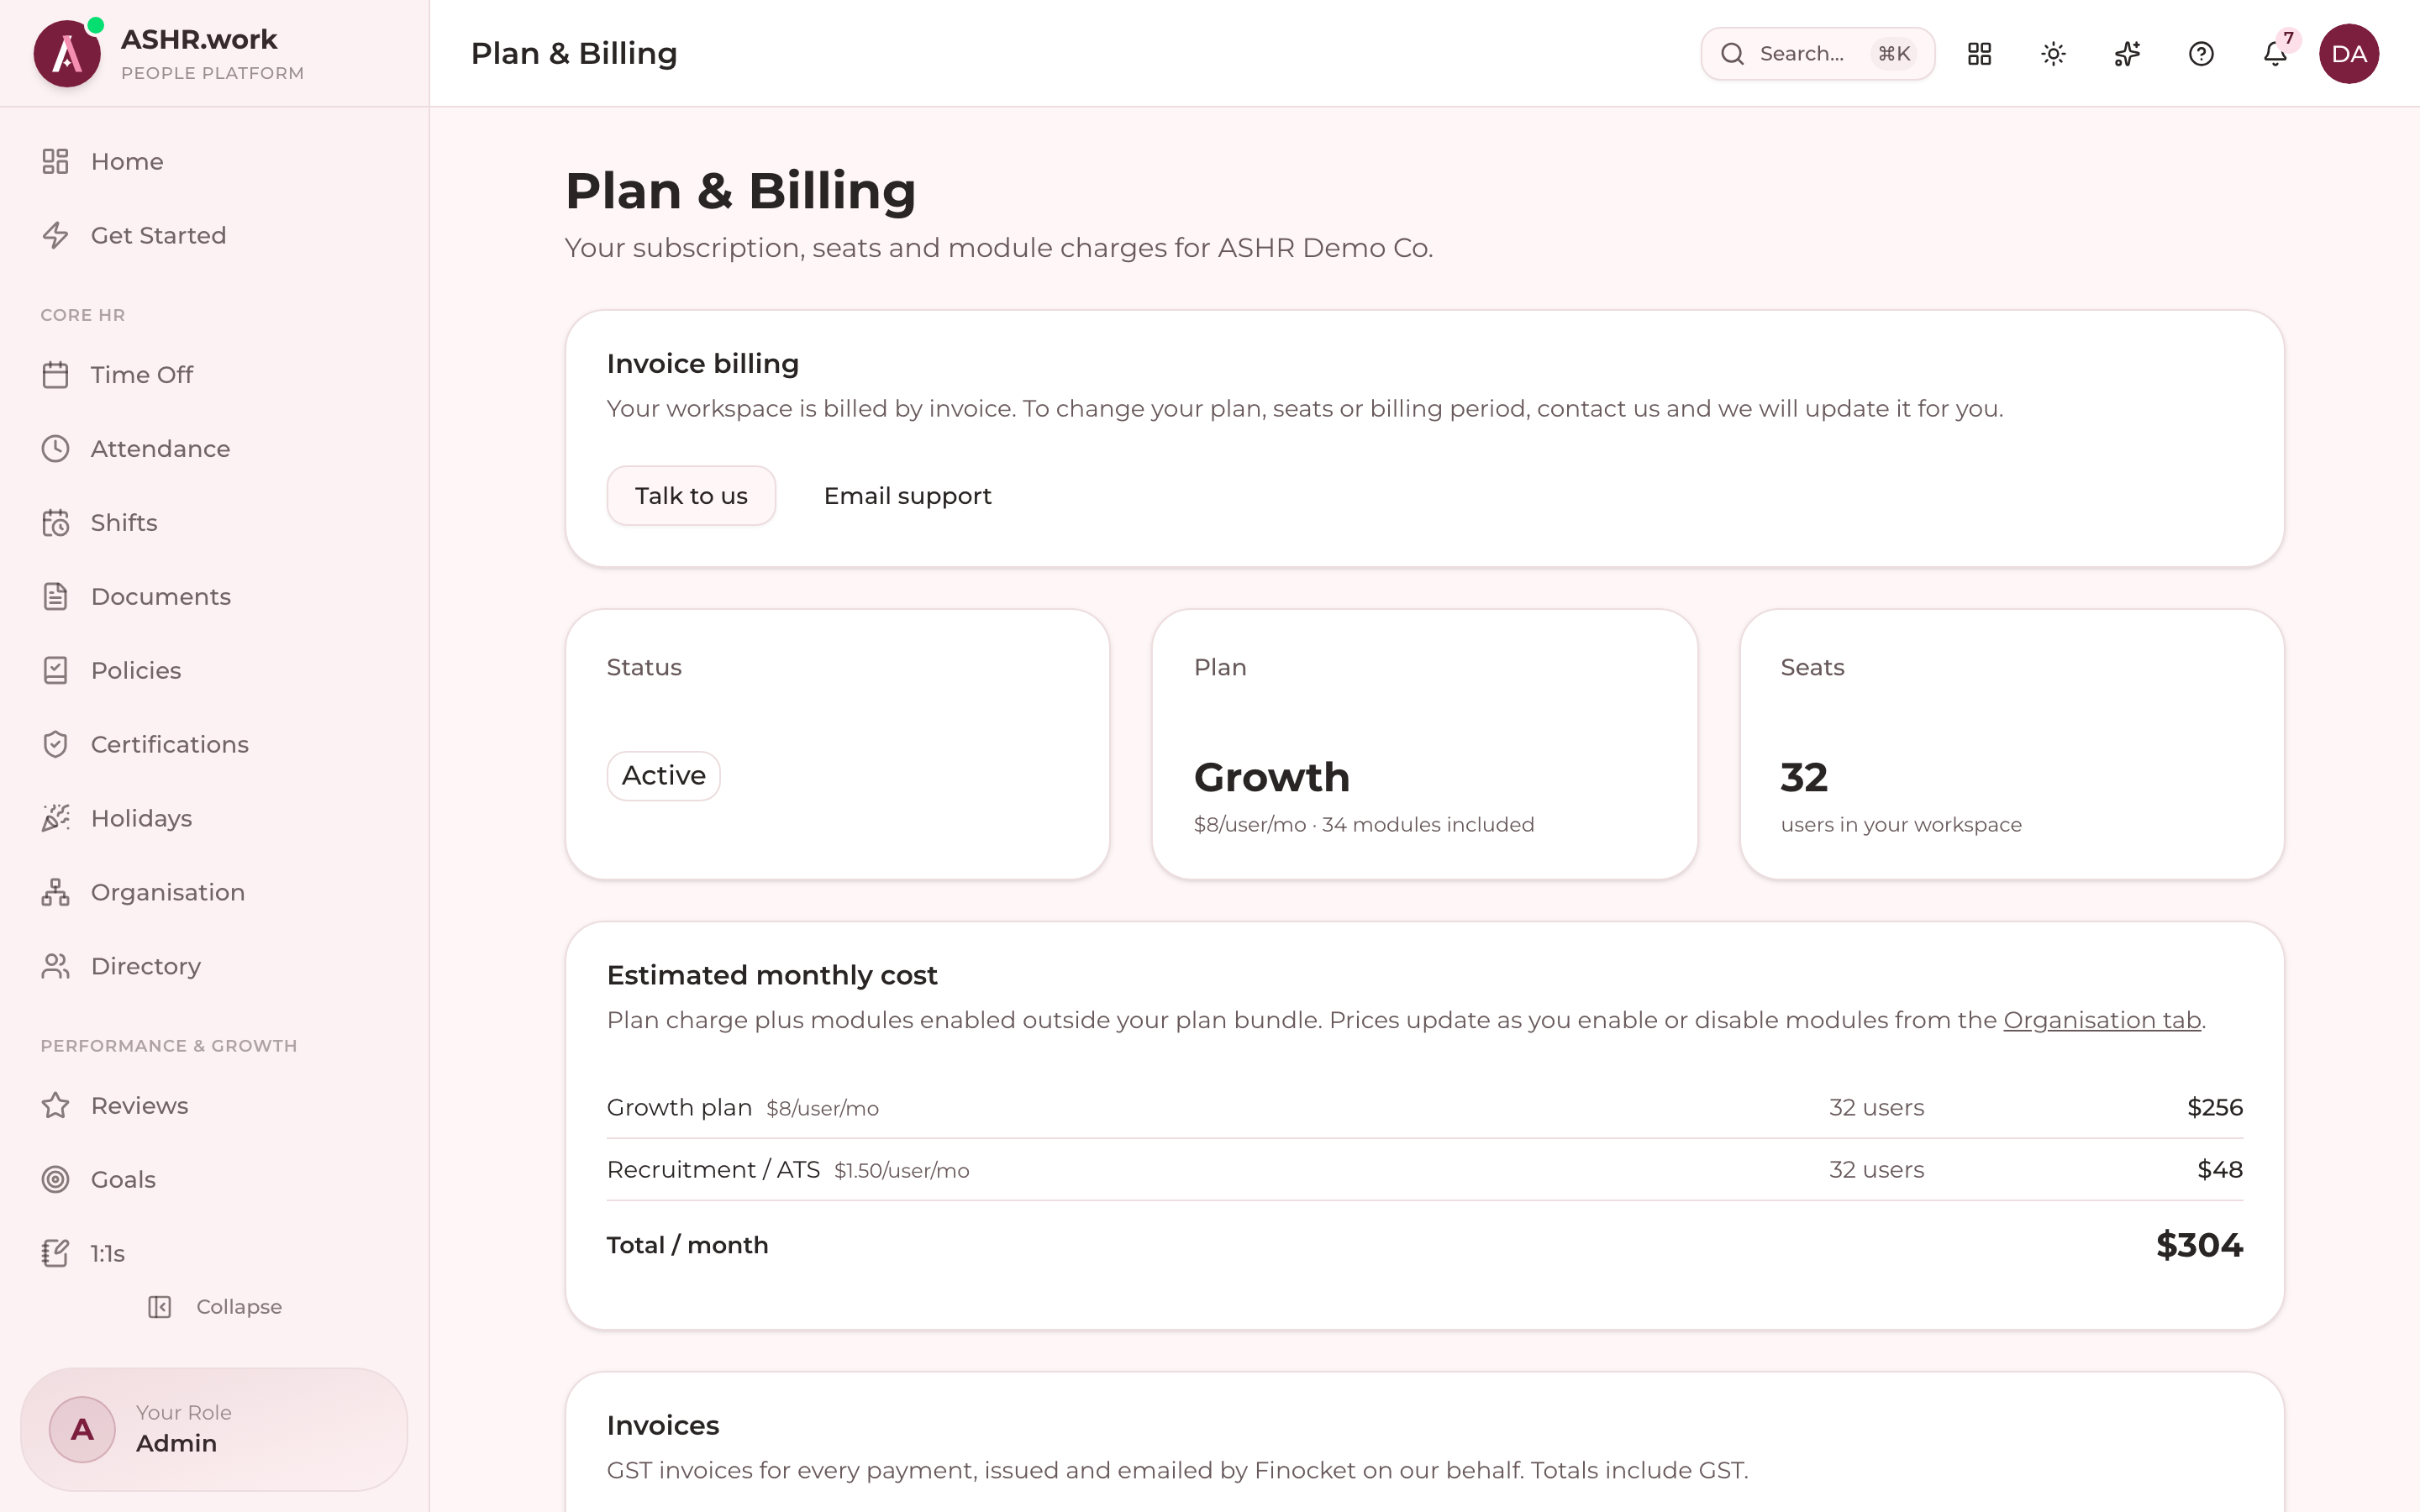Image resolution: width=2420 pixels, height=1512 pixels.
Task: Click the Shifts calendar-clock icon
Action: 56,523
